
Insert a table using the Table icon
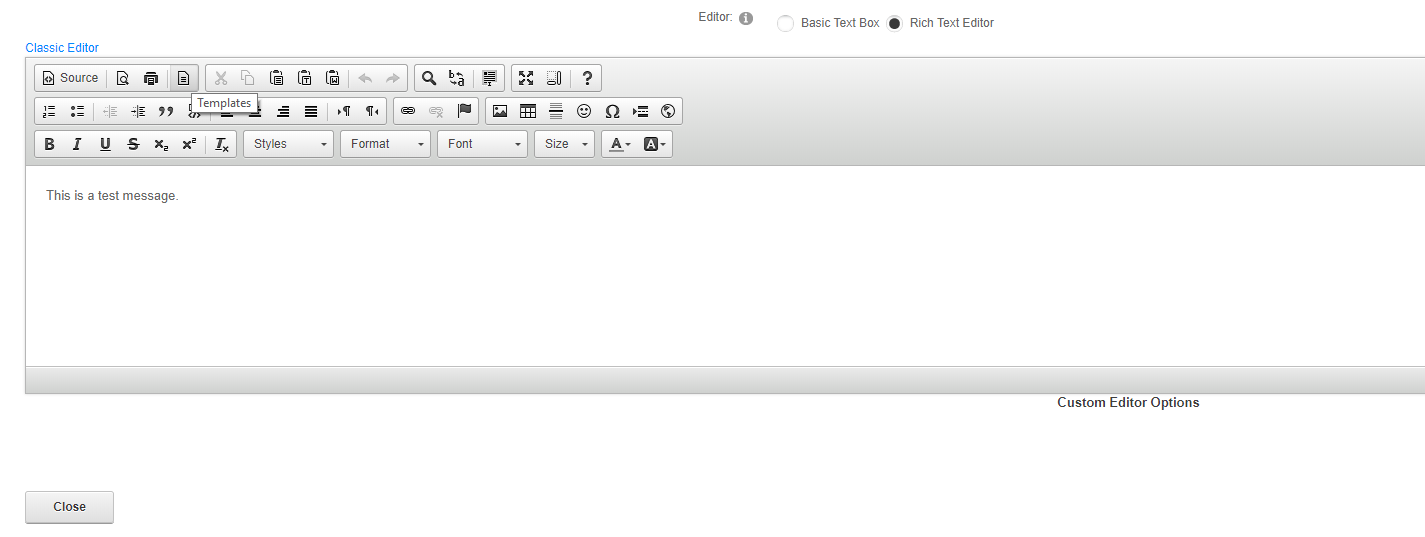tap(528, 111)
